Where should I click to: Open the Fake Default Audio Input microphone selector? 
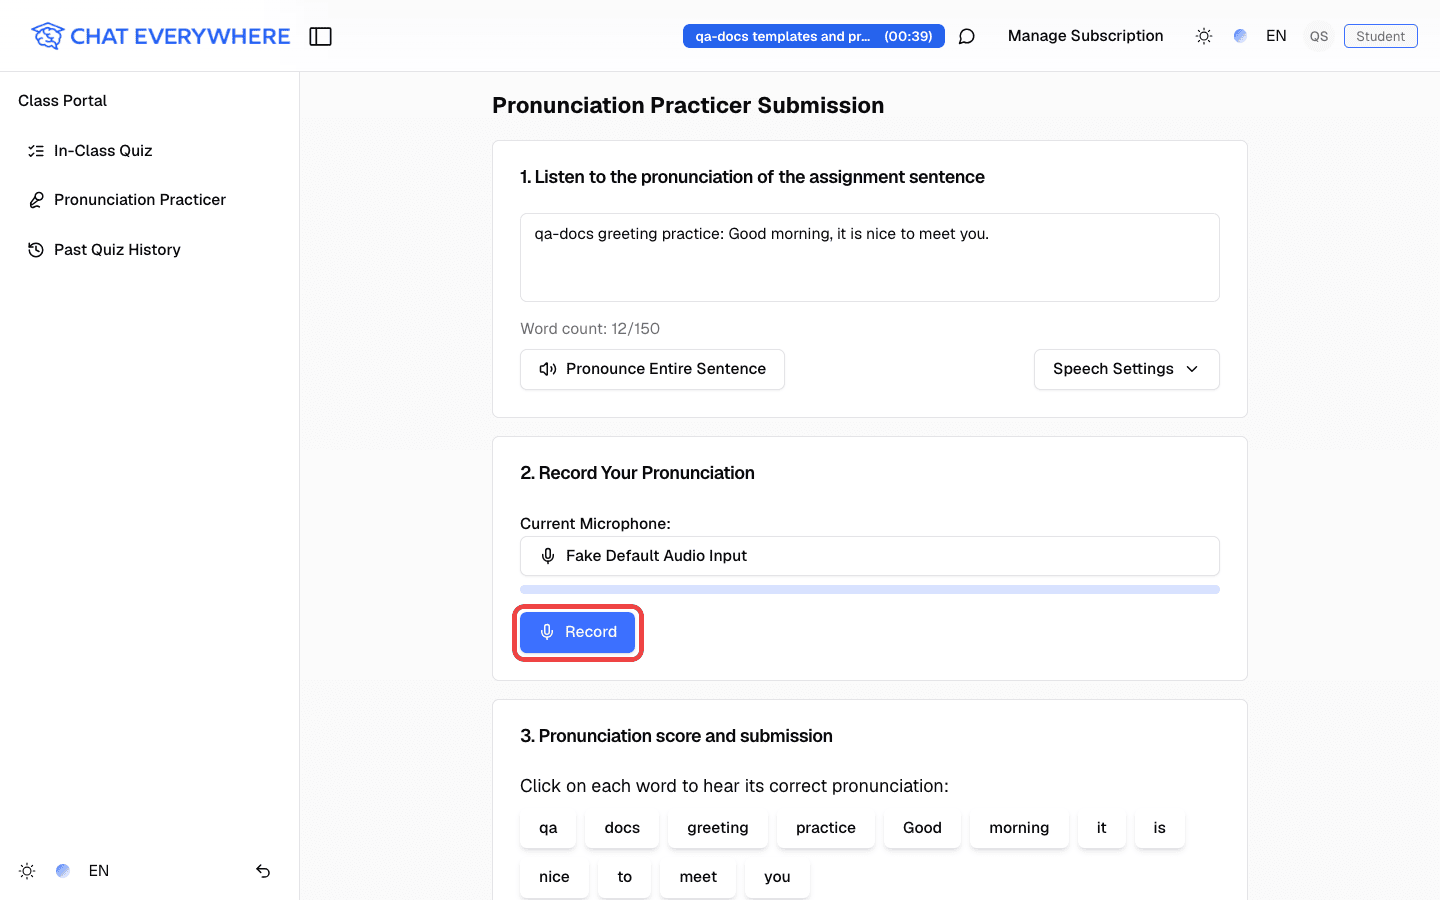870,556
